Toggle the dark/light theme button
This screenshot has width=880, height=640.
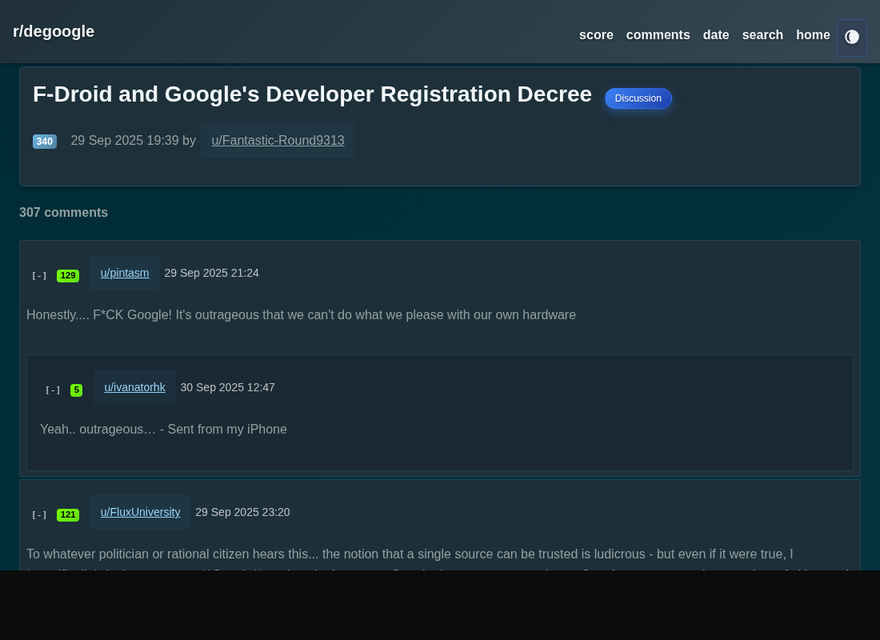(851, 38)
